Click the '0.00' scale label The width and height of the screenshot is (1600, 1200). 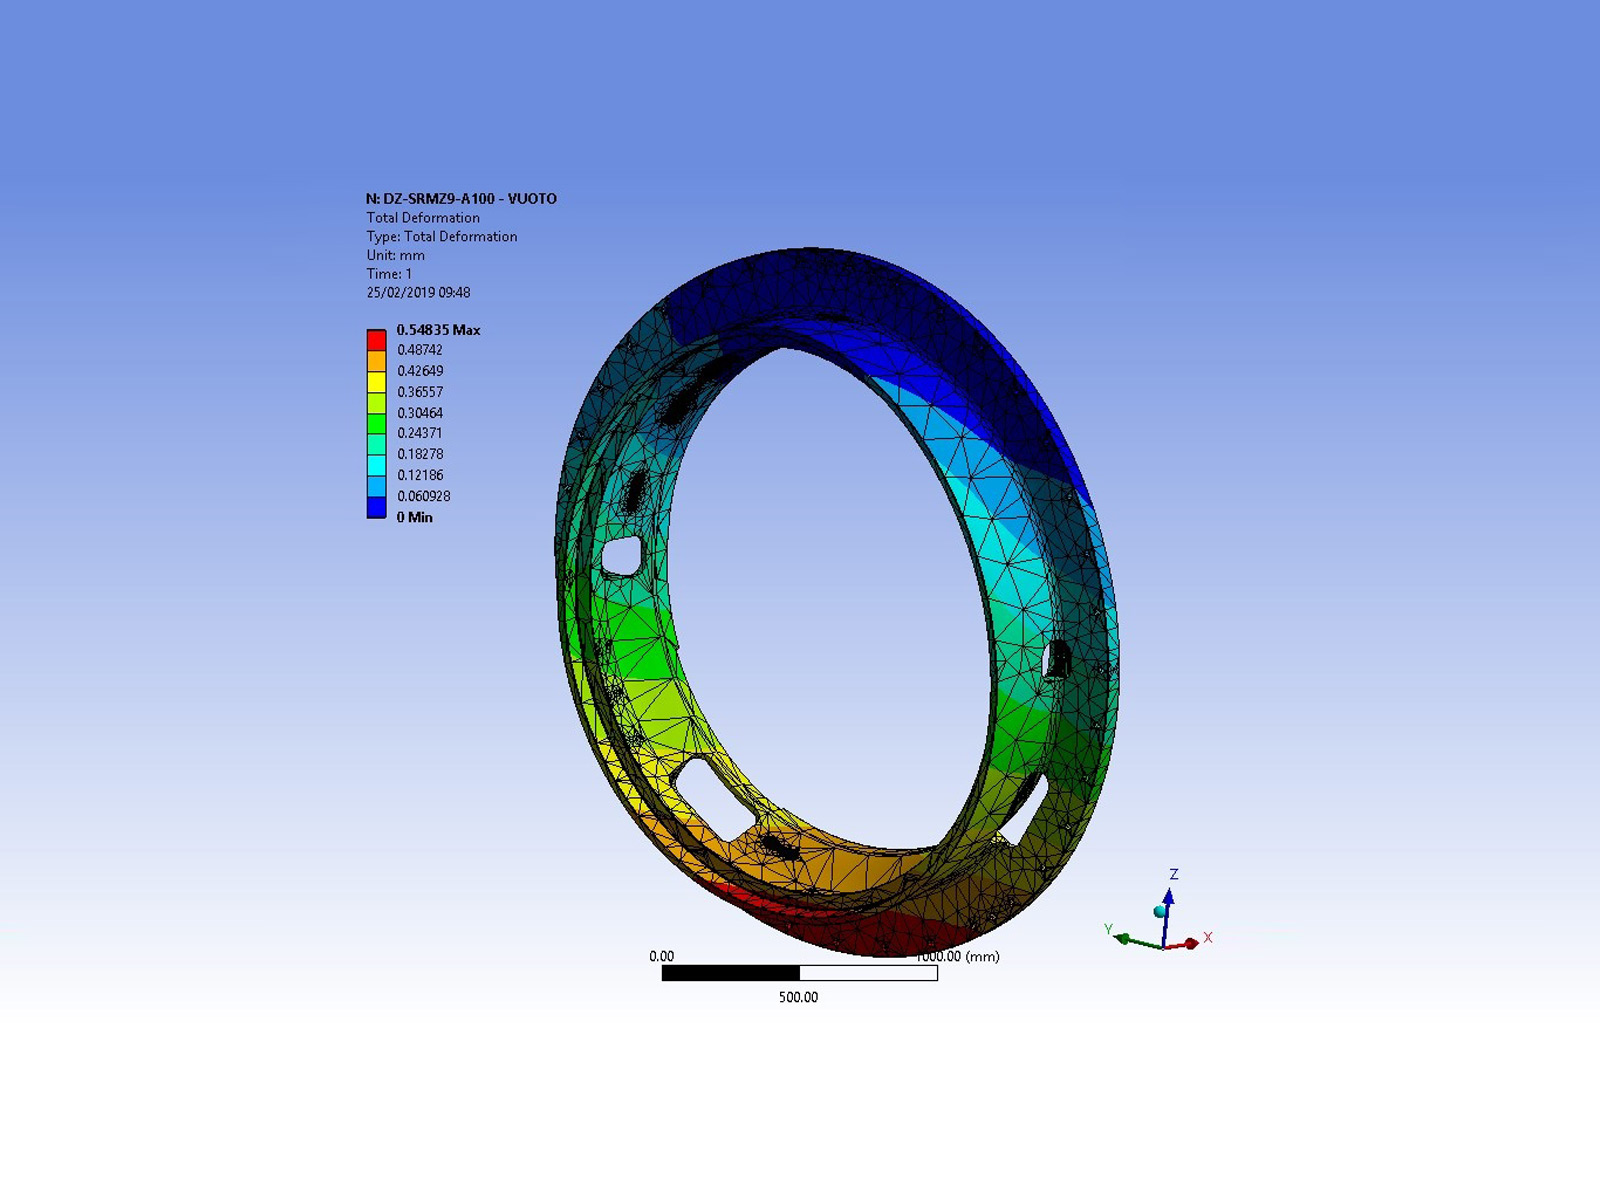pyautogui.click(x=662, y=956)
